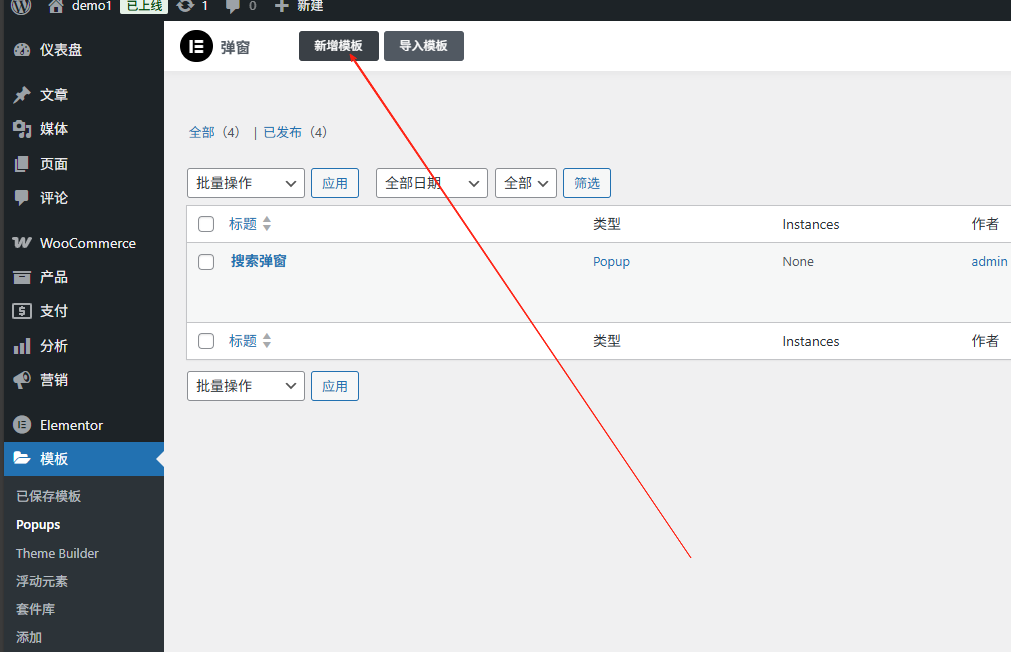Sort by bottom 标题 column header
Screen dimensions: 1011x652
243,341
